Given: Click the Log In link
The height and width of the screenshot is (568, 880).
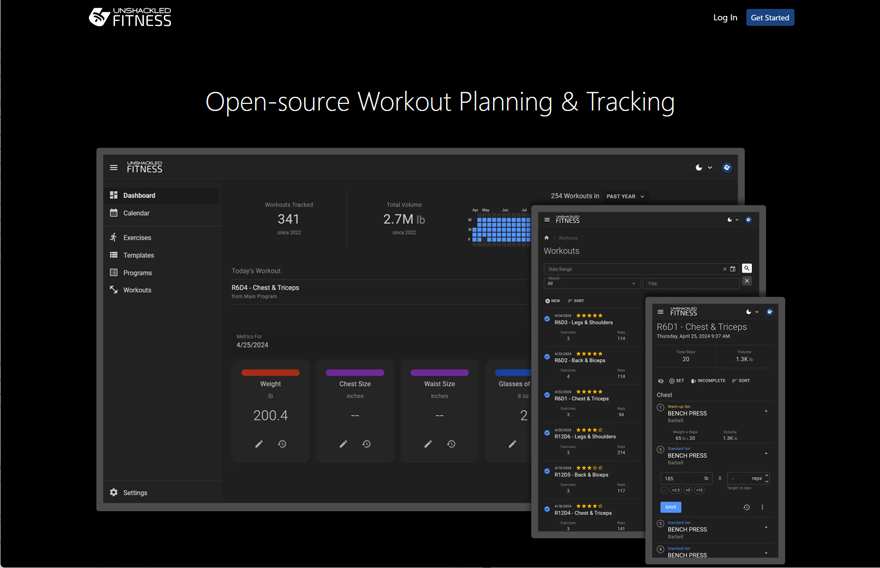Looking at the screenshot, I should click(725, 17).
